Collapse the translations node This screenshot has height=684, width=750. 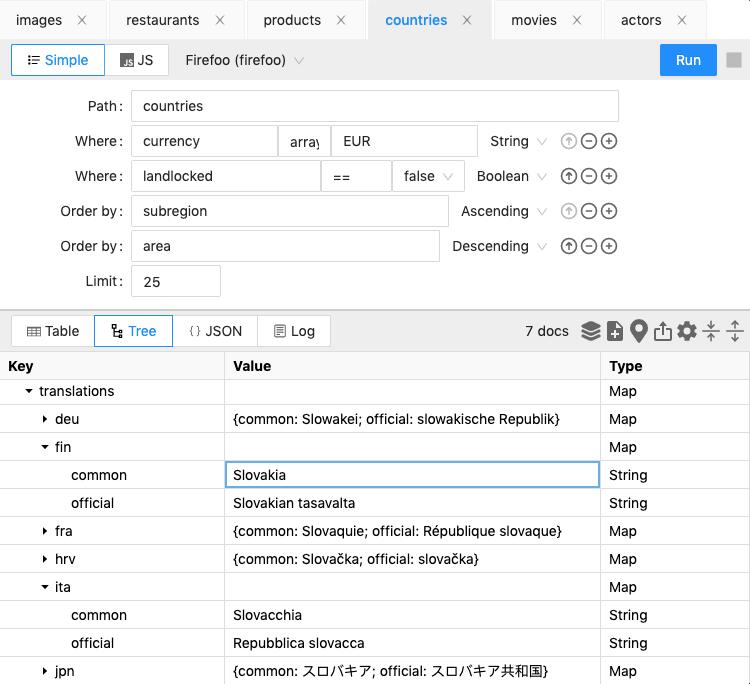29,391
